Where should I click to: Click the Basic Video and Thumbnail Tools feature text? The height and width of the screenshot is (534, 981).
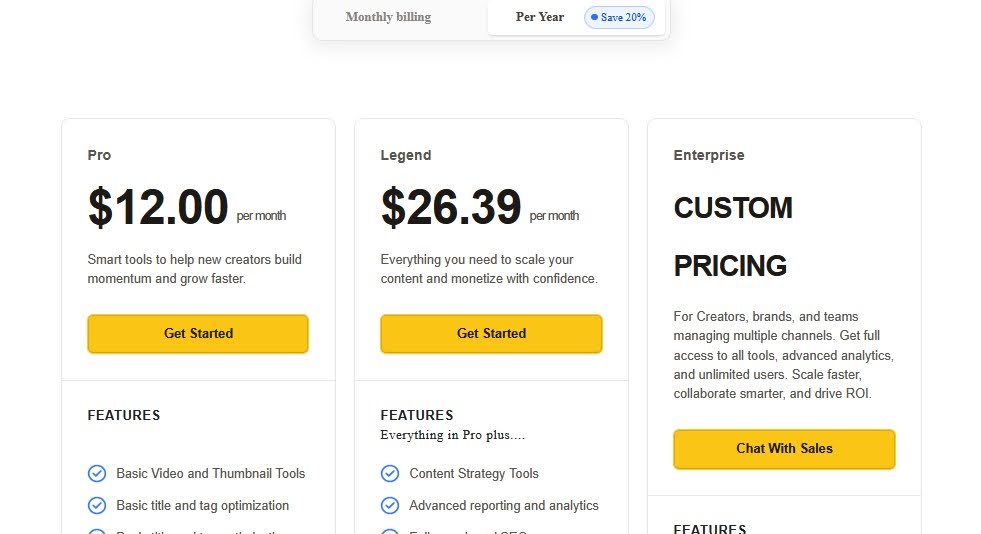click(210, 474)
